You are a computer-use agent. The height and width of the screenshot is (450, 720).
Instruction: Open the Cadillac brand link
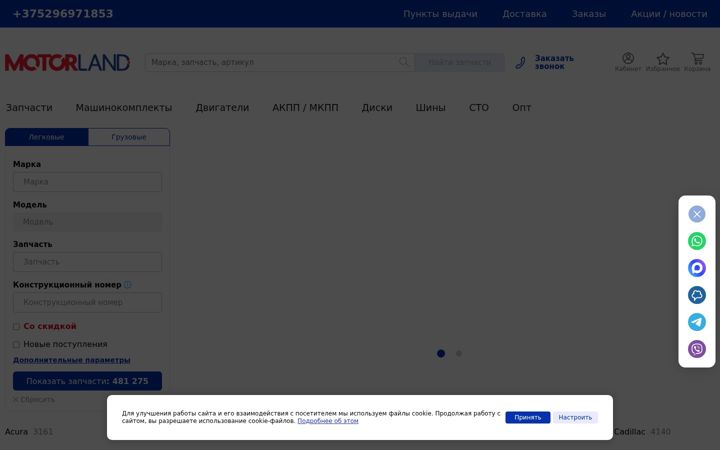(x=630, y=432)
